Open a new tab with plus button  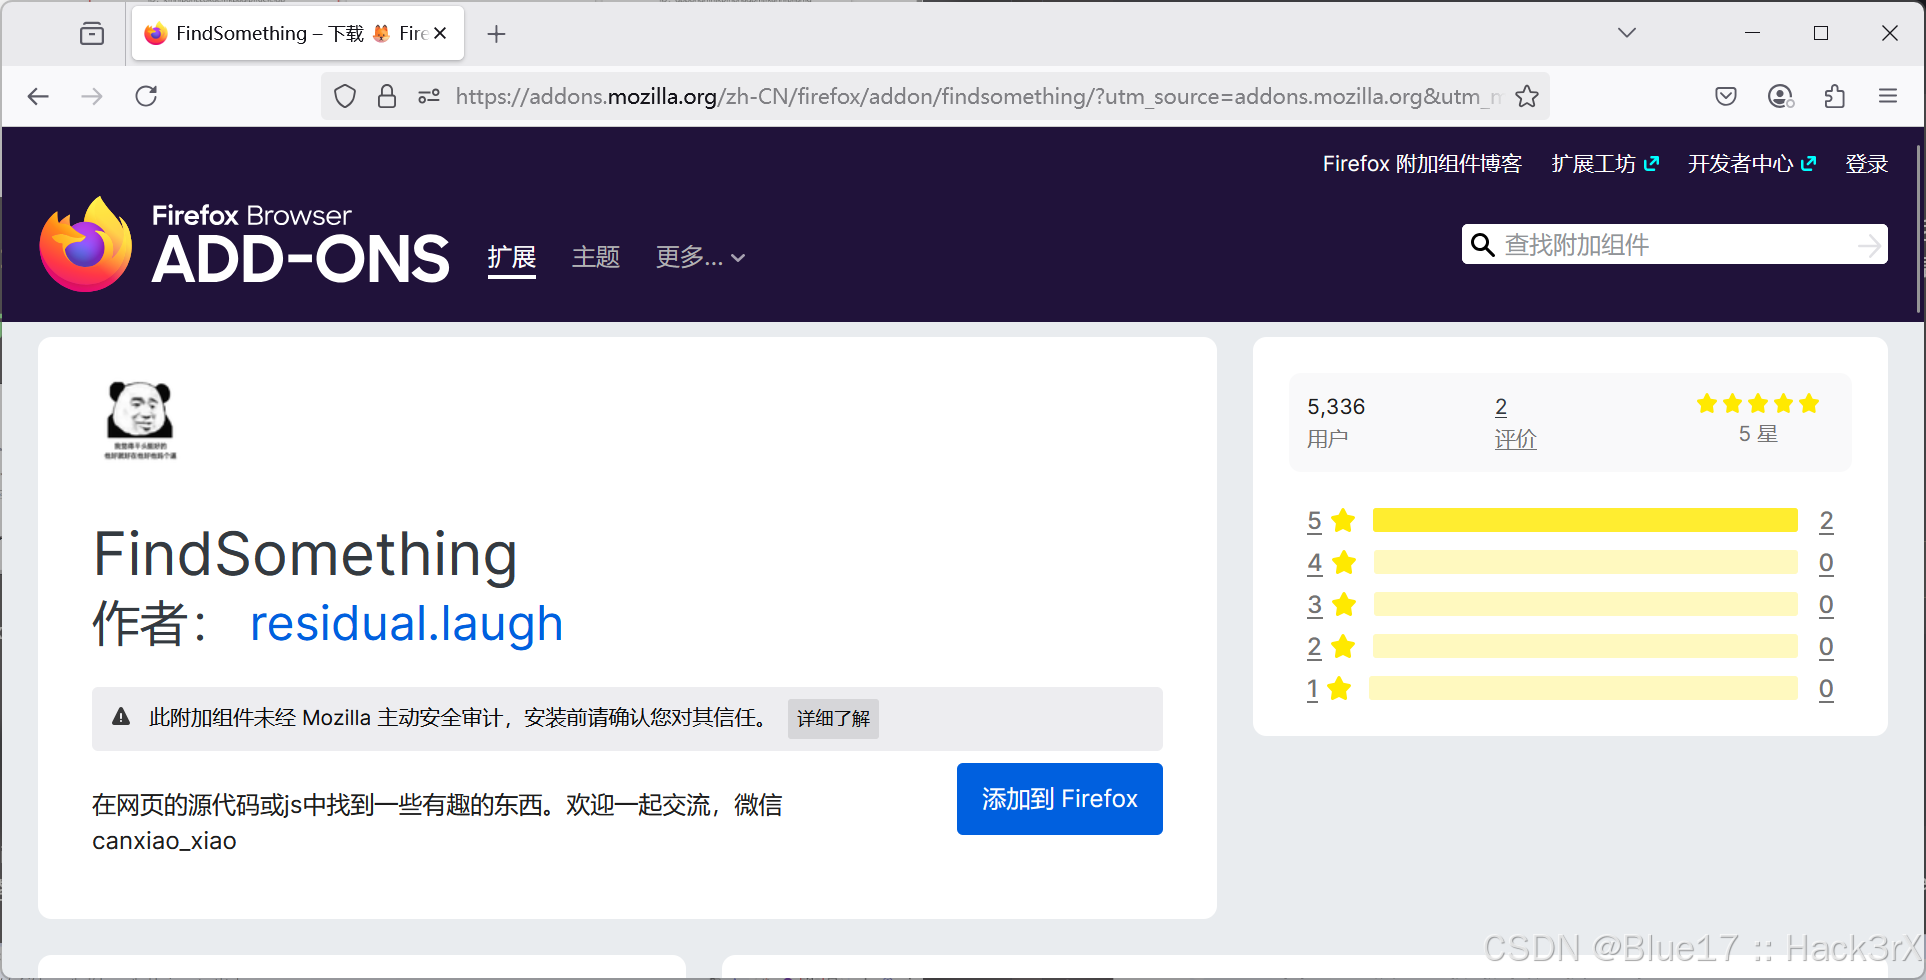pos(496,34)
